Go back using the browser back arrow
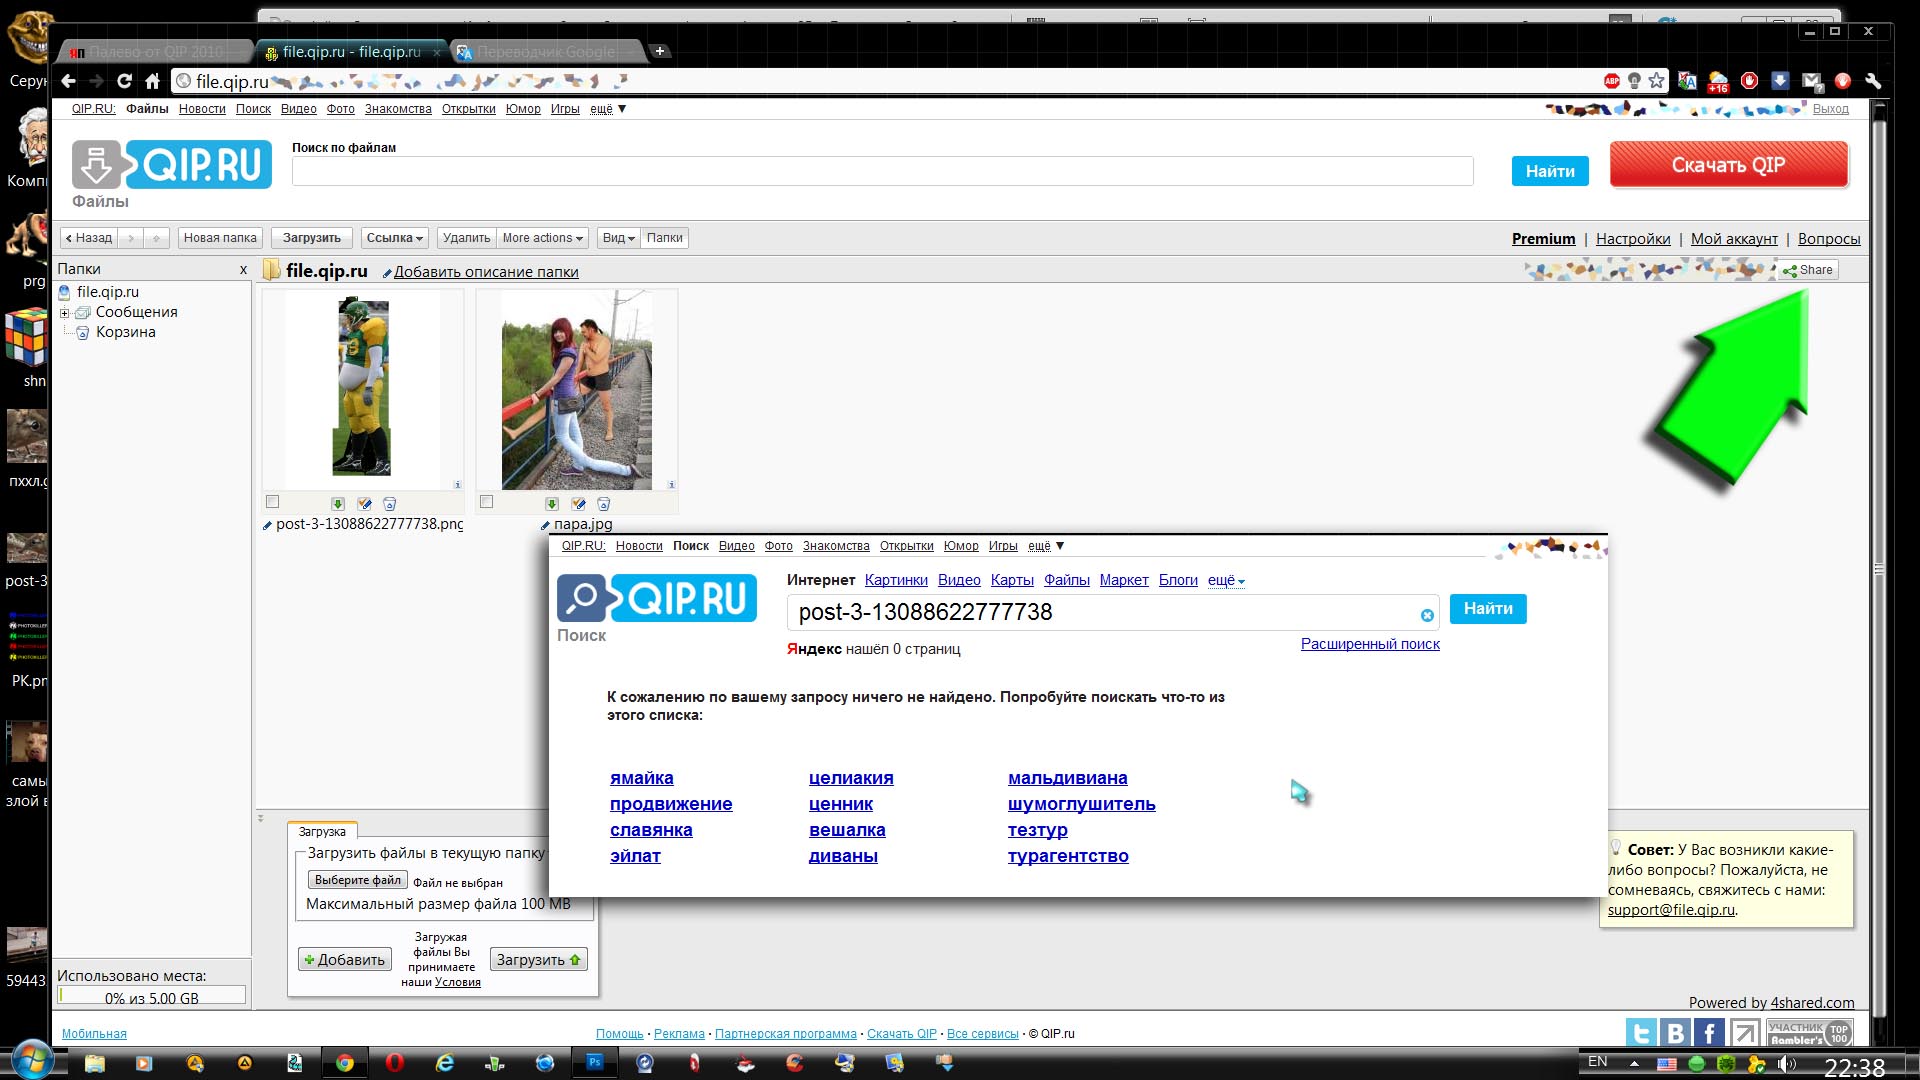The width and height of the screenshot is (1920, 1080). pyautogui.click(x=68, y=81)
